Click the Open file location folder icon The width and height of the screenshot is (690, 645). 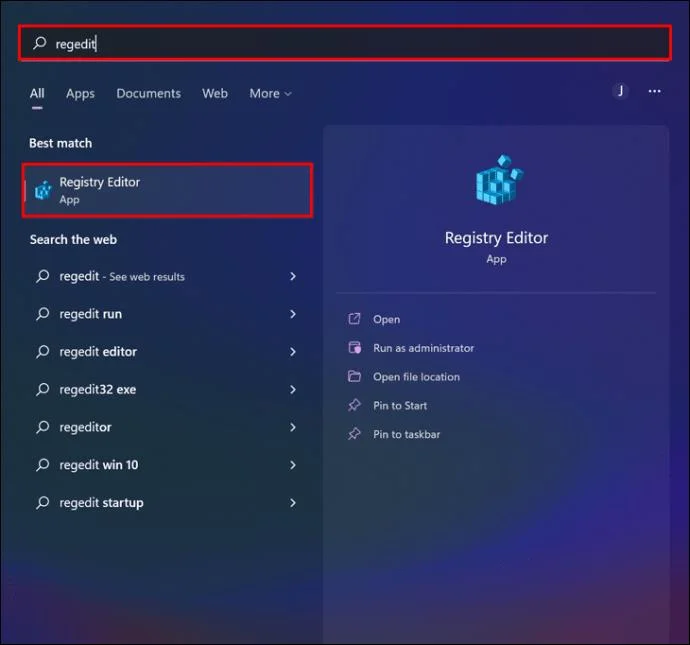pos(354,377)
